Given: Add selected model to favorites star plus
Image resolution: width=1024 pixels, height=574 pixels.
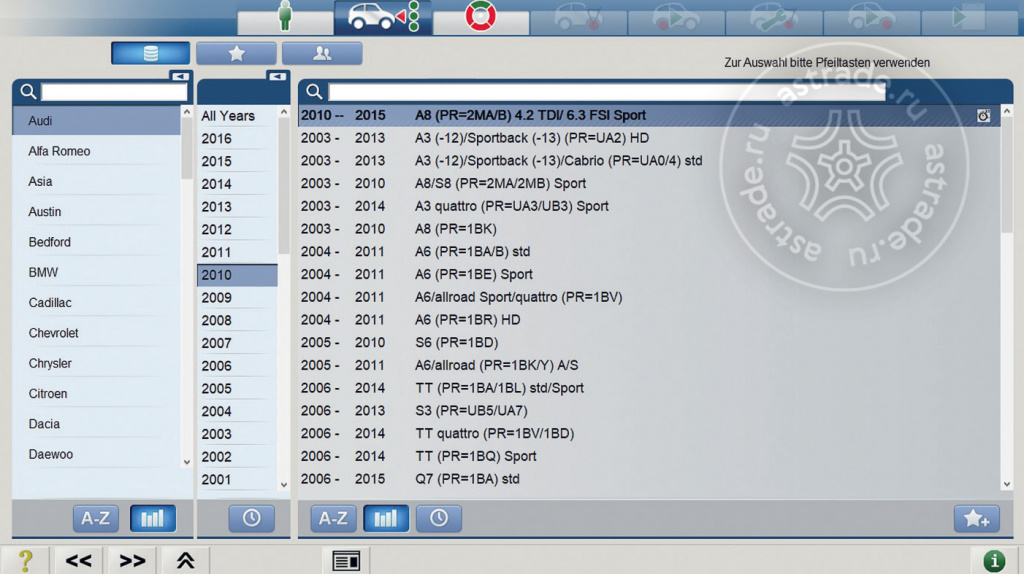Looking at the screenshot, I should click(x=977, y=518).
